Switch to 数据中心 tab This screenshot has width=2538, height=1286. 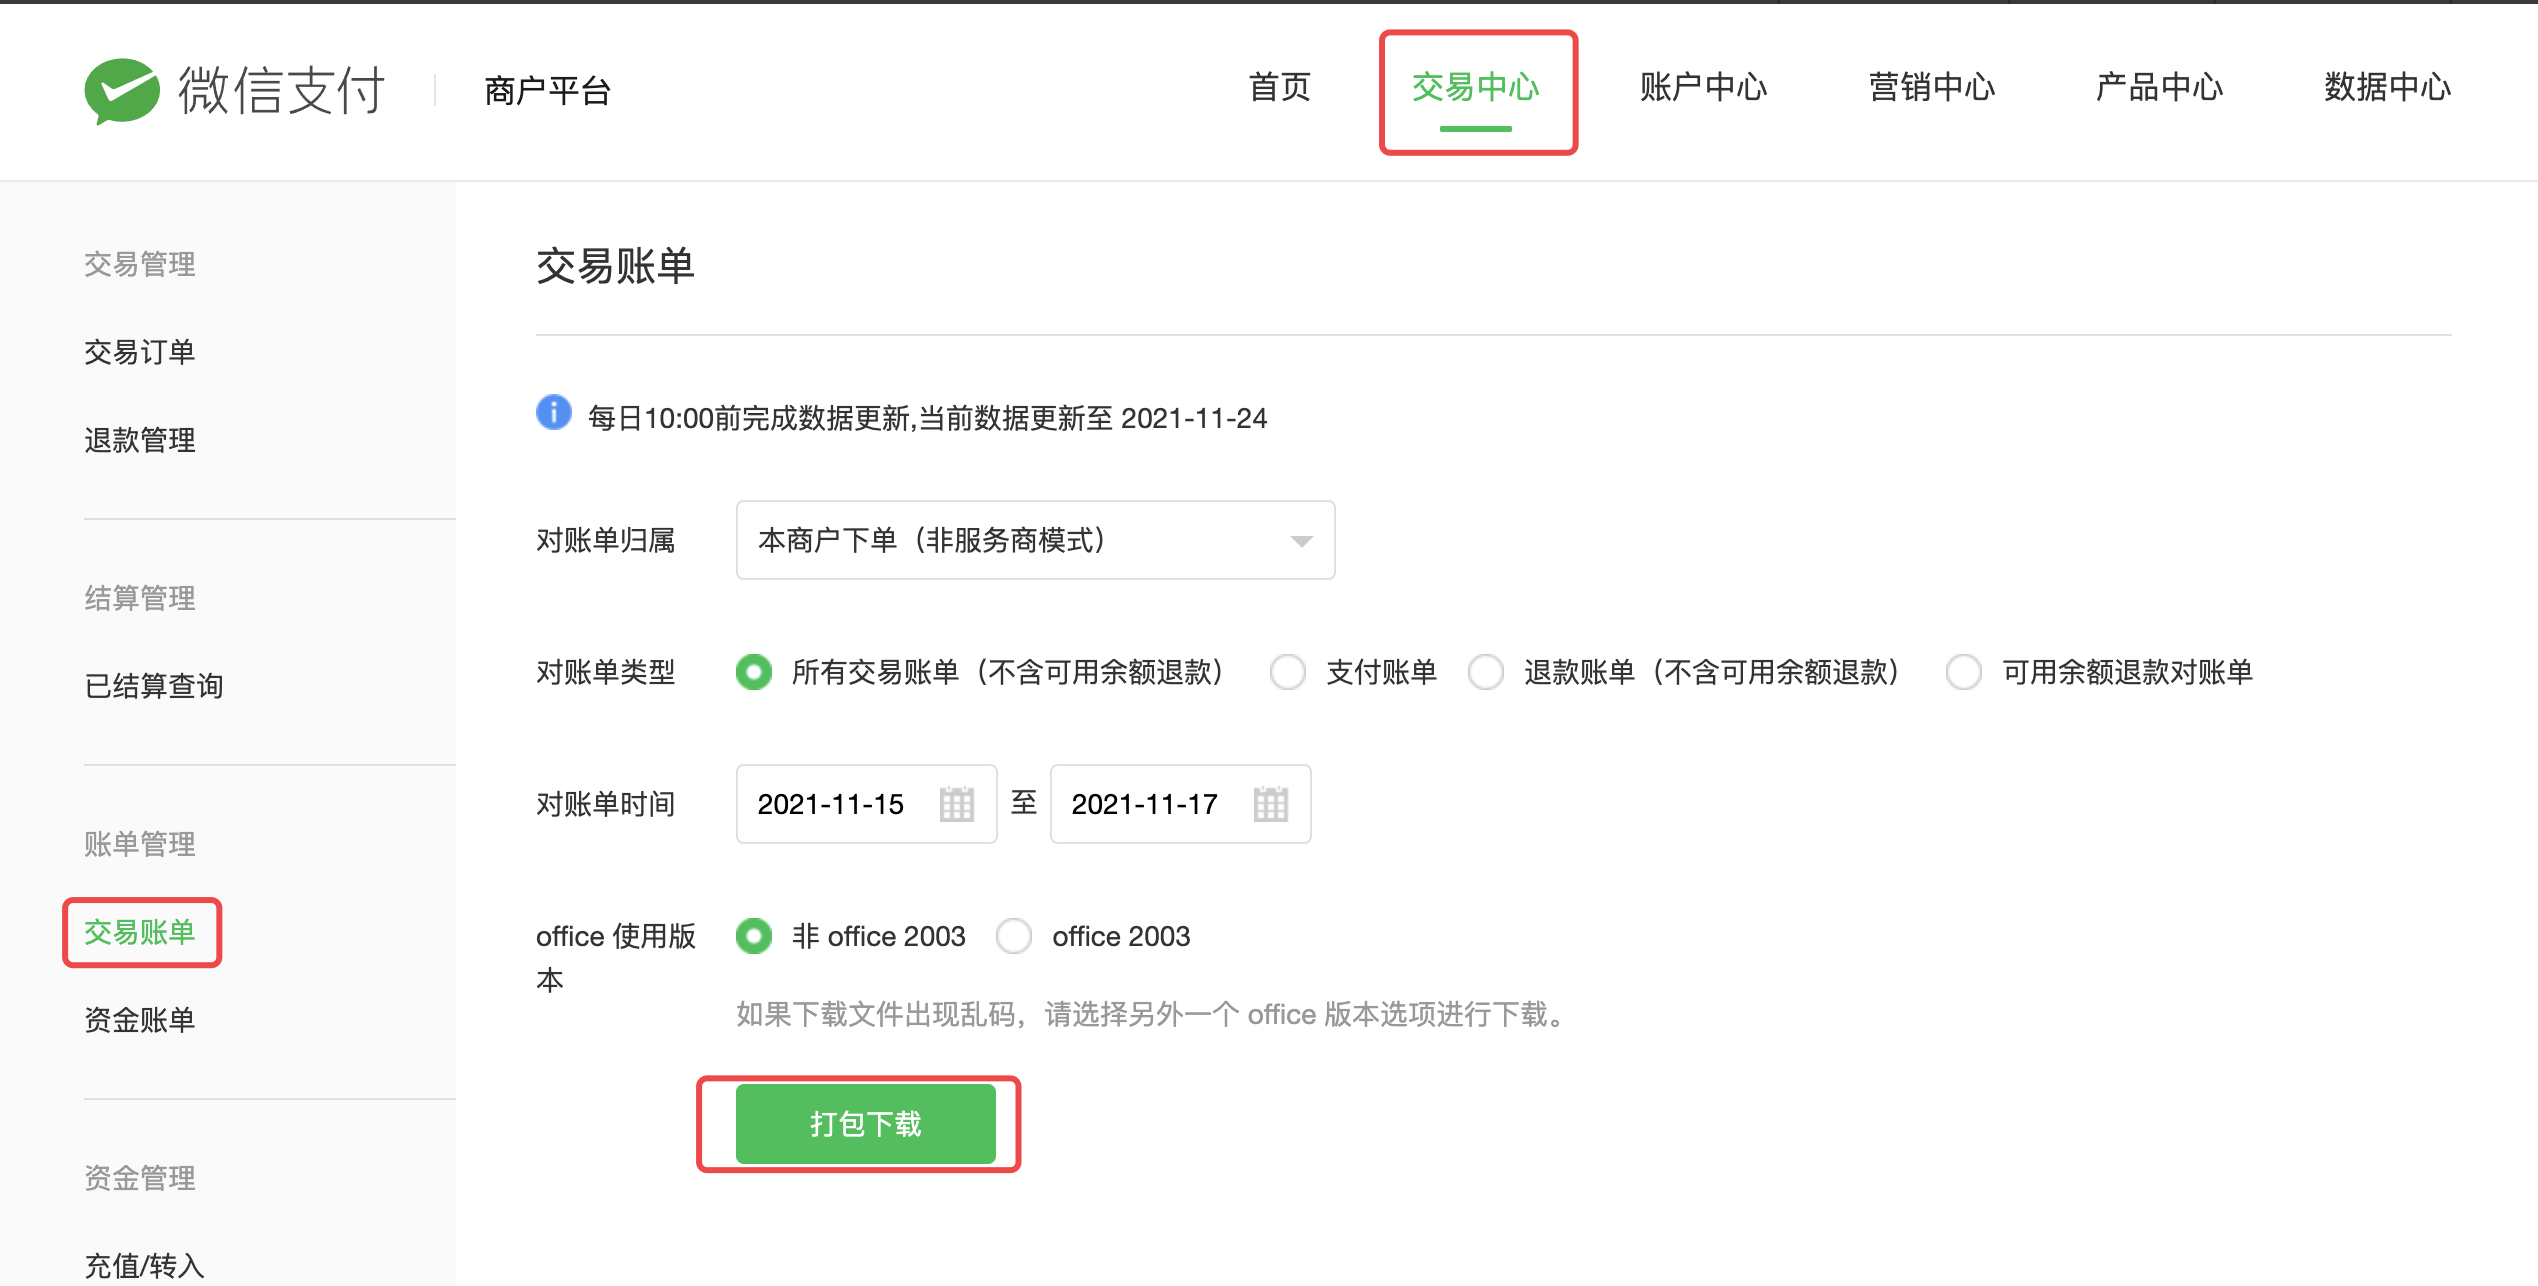[2386, 88]
